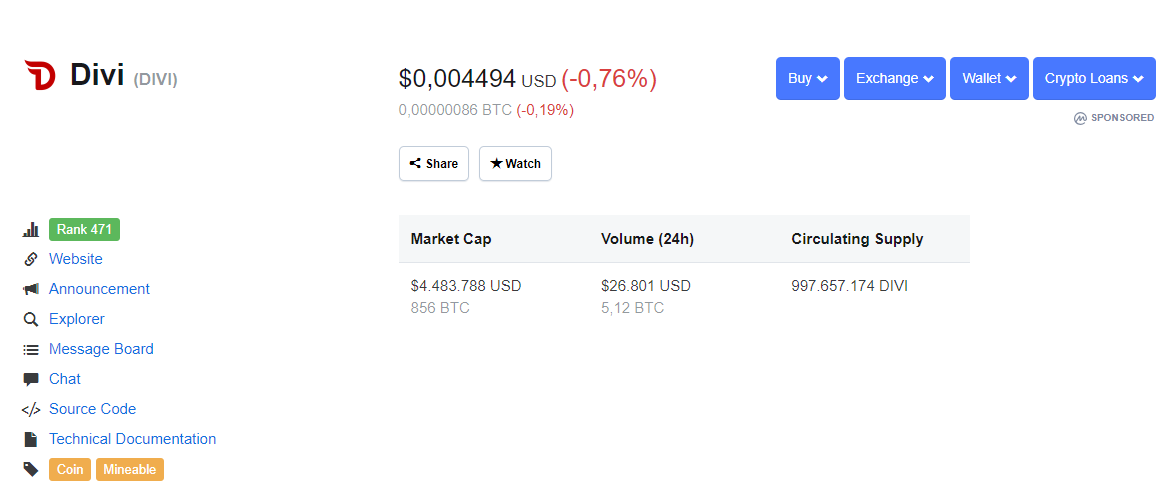Click the 997.657.174 DIVI supply value
This screenshot has width=1166, height=496.
coord(849,286)
